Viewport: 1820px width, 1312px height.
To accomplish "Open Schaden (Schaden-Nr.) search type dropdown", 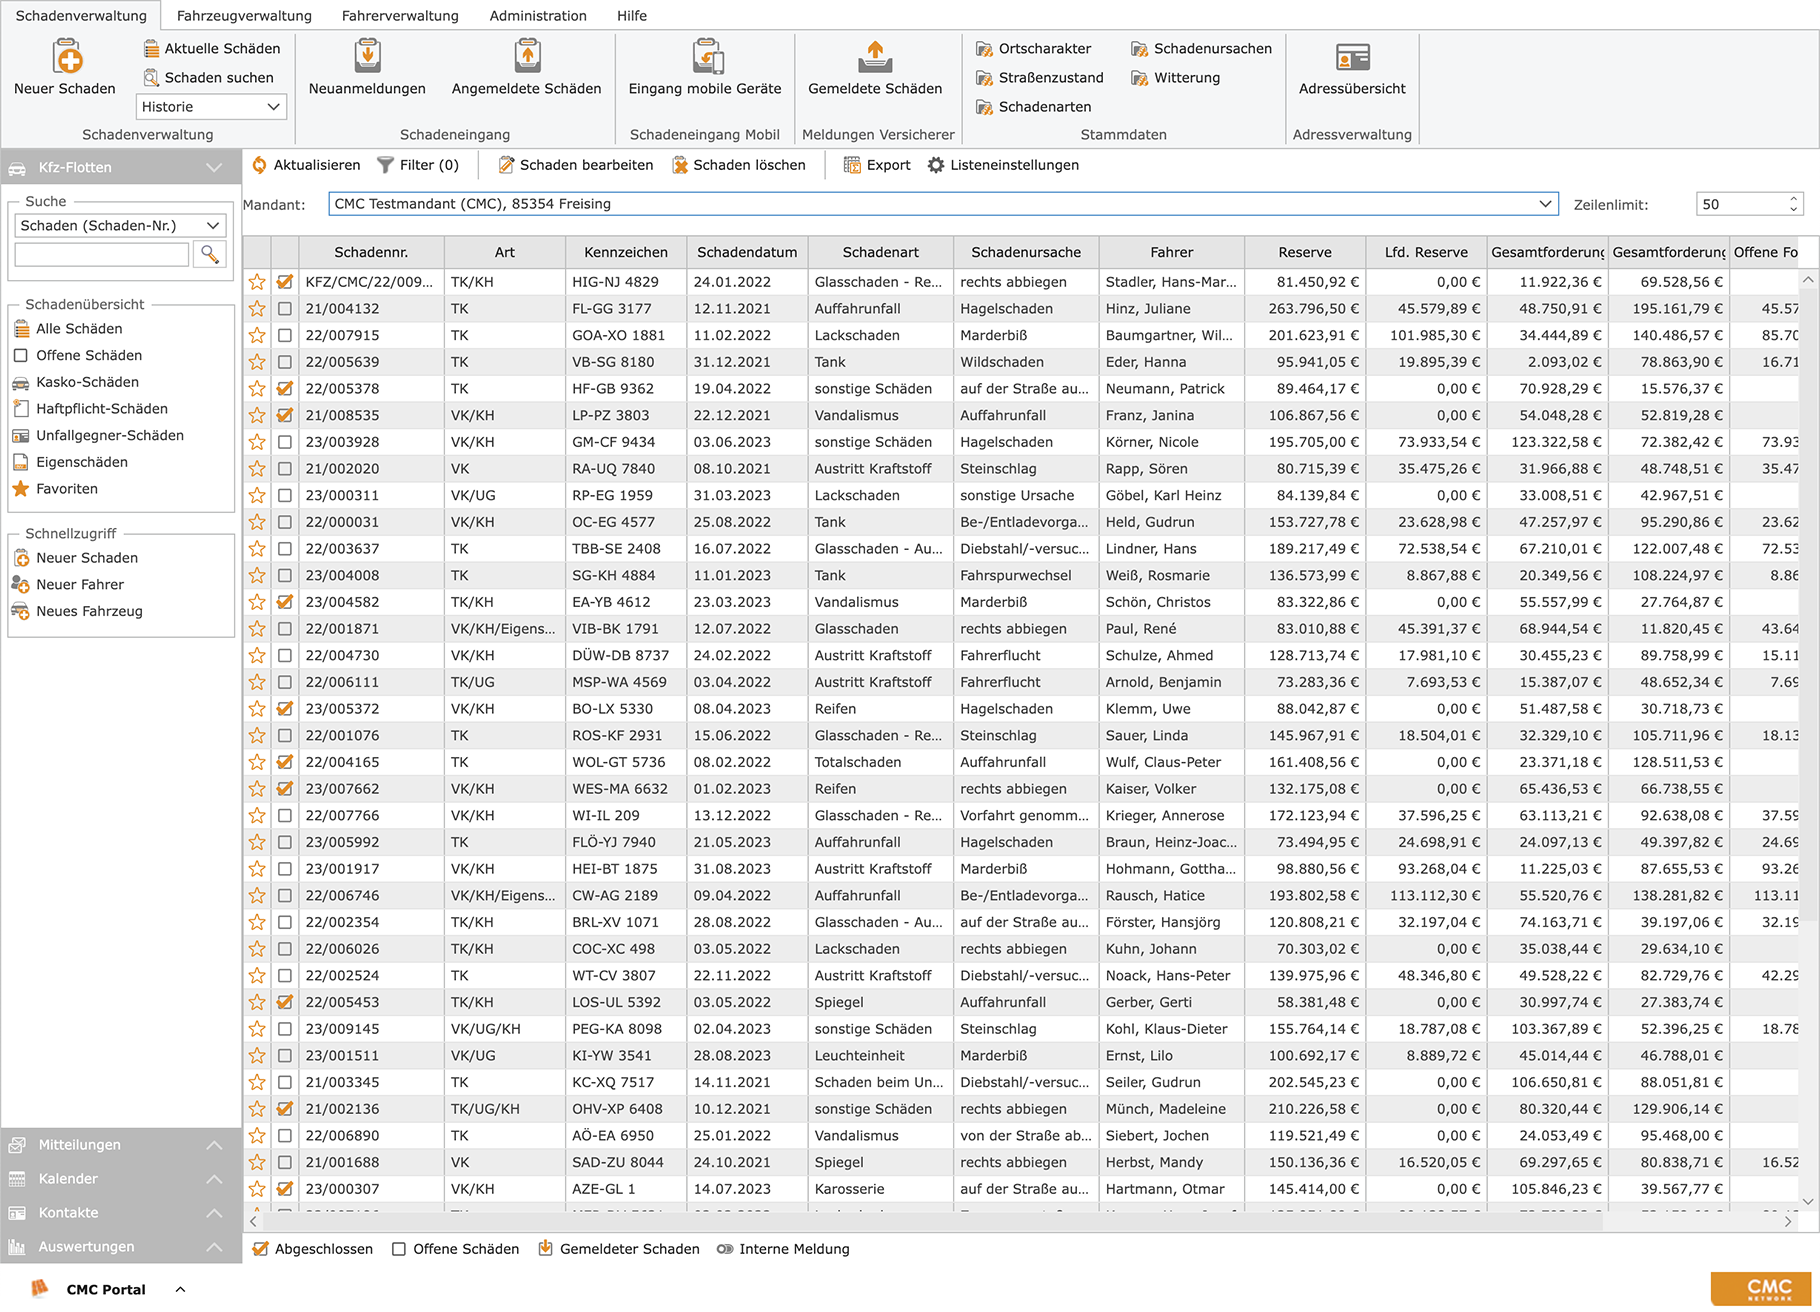I will point(120,226).
